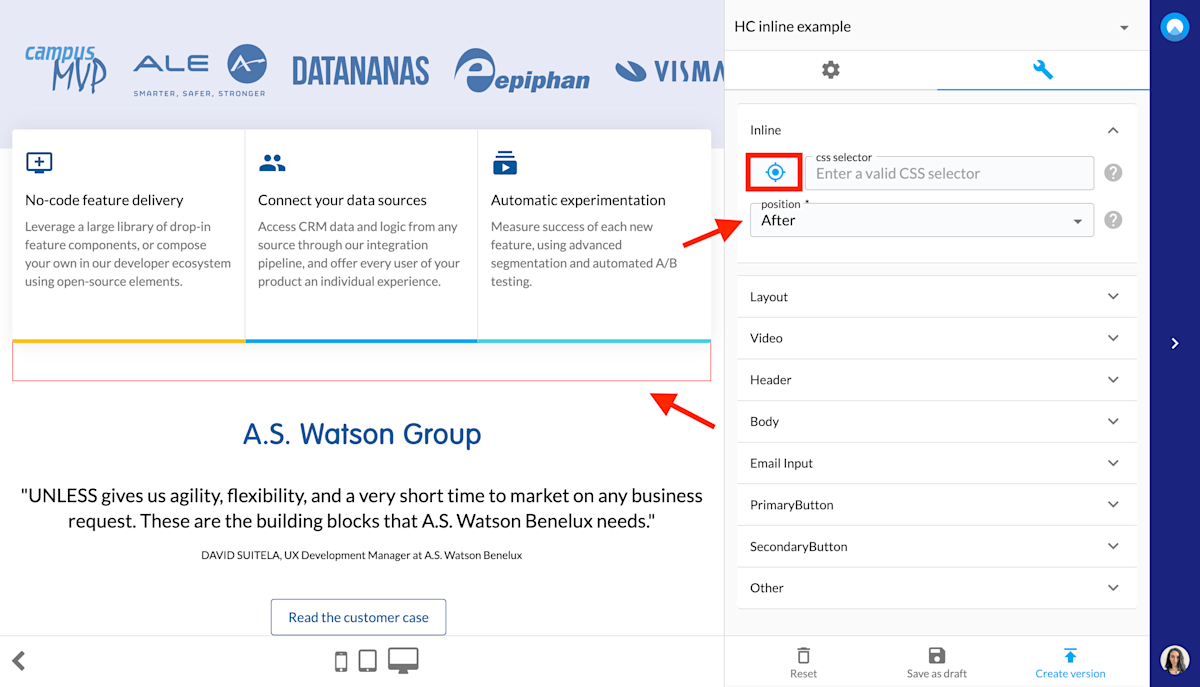Expand the Video section
The width and height of the screenshot is (1200, 687).
coord(937,338)
